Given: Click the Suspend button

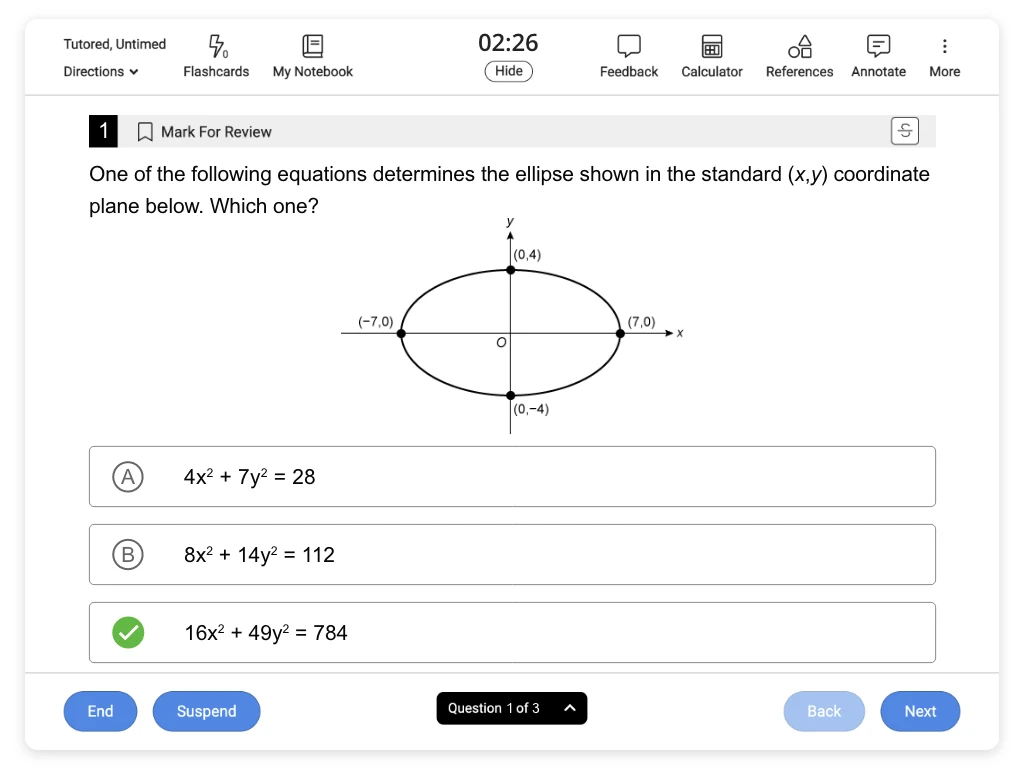Looking at the screenshot, I should click(x=206, y=711).
